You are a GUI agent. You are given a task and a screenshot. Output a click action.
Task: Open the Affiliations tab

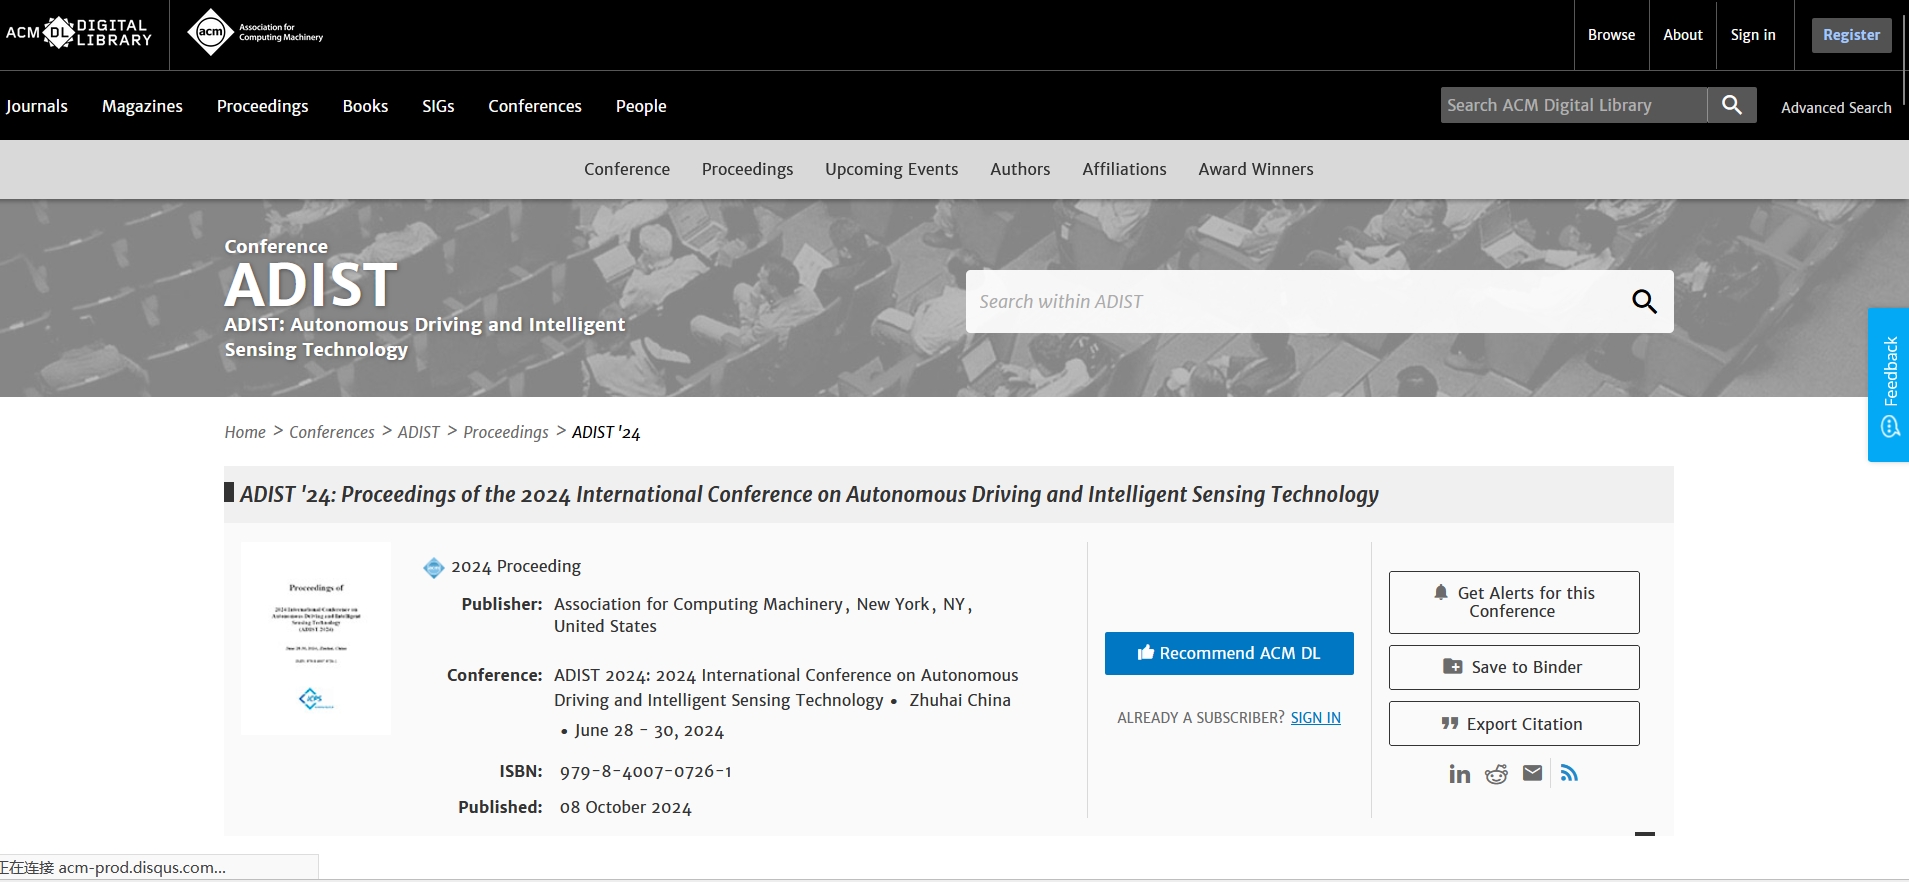1124,169
